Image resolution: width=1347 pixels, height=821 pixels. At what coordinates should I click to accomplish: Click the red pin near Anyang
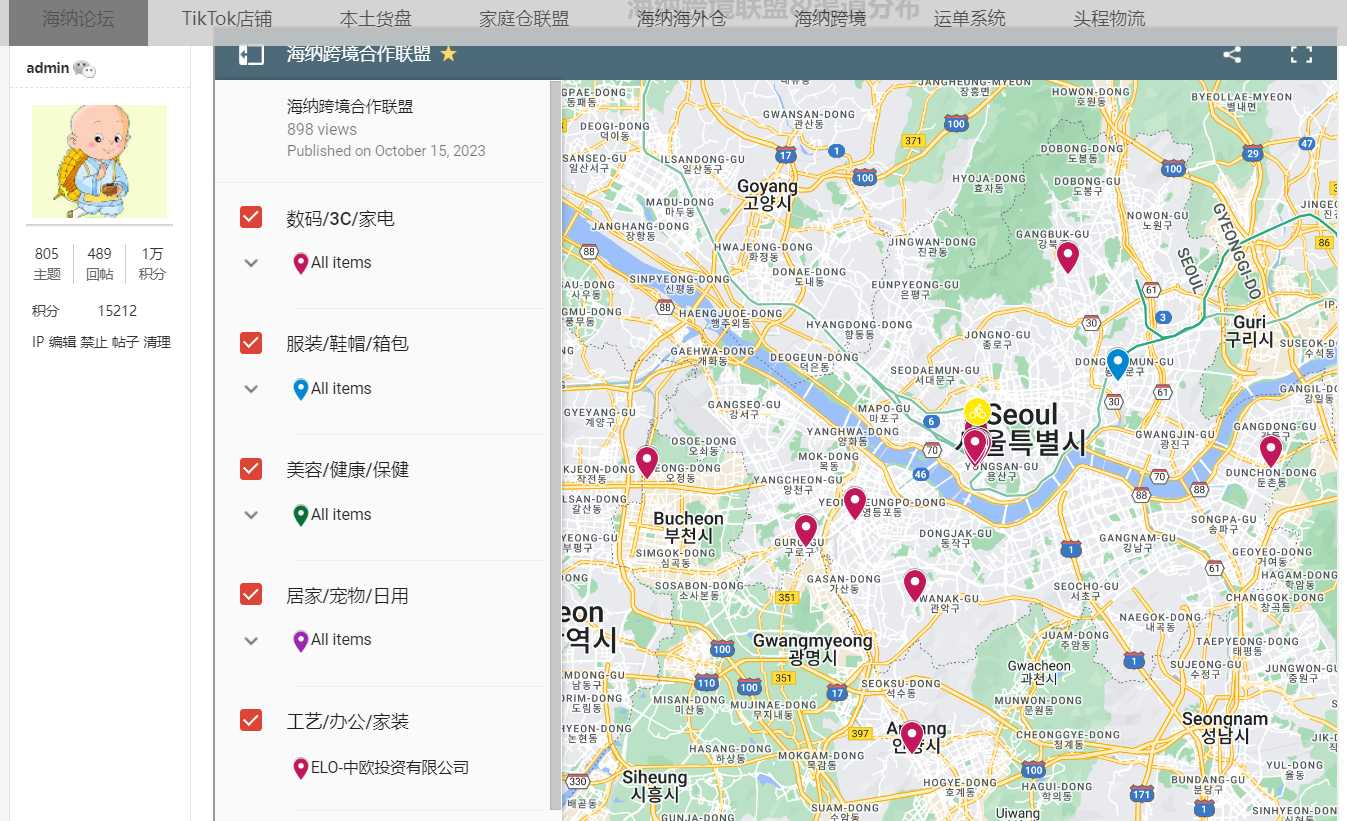911,737
